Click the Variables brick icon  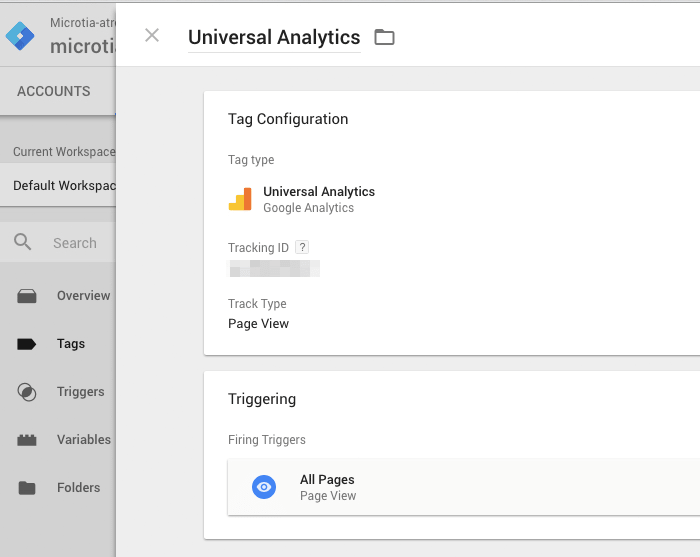[27, 440]
